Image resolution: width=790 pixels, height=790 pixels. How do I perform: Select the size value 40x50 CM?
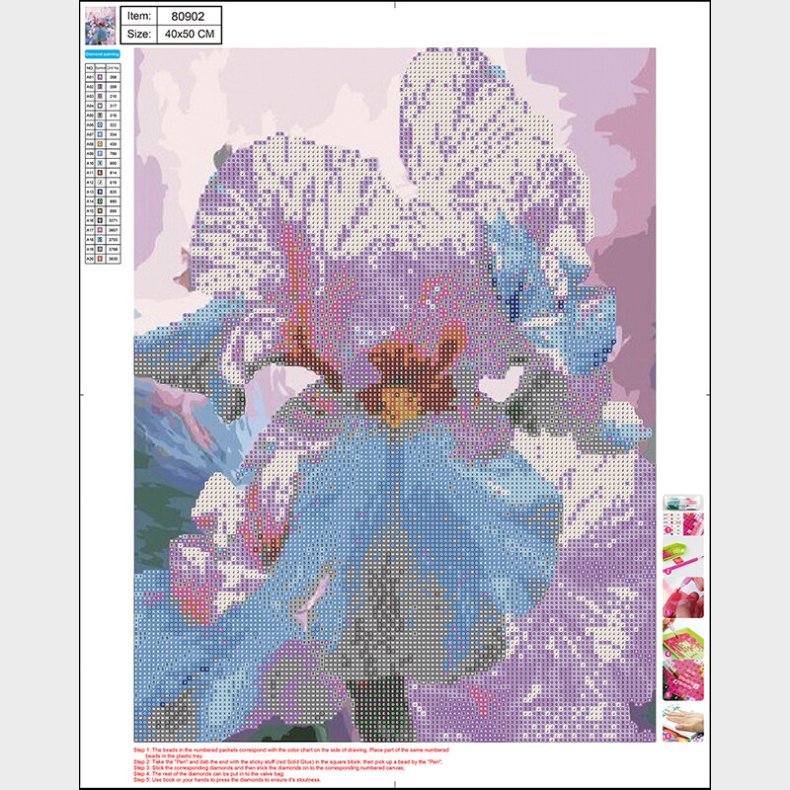click(x=189, y=34)
